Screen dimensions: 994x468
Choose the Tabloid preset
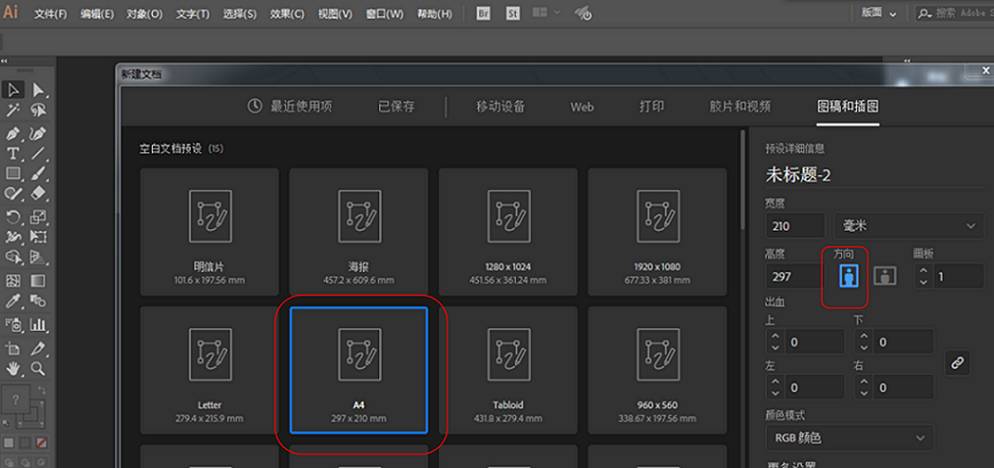point(508,370)
